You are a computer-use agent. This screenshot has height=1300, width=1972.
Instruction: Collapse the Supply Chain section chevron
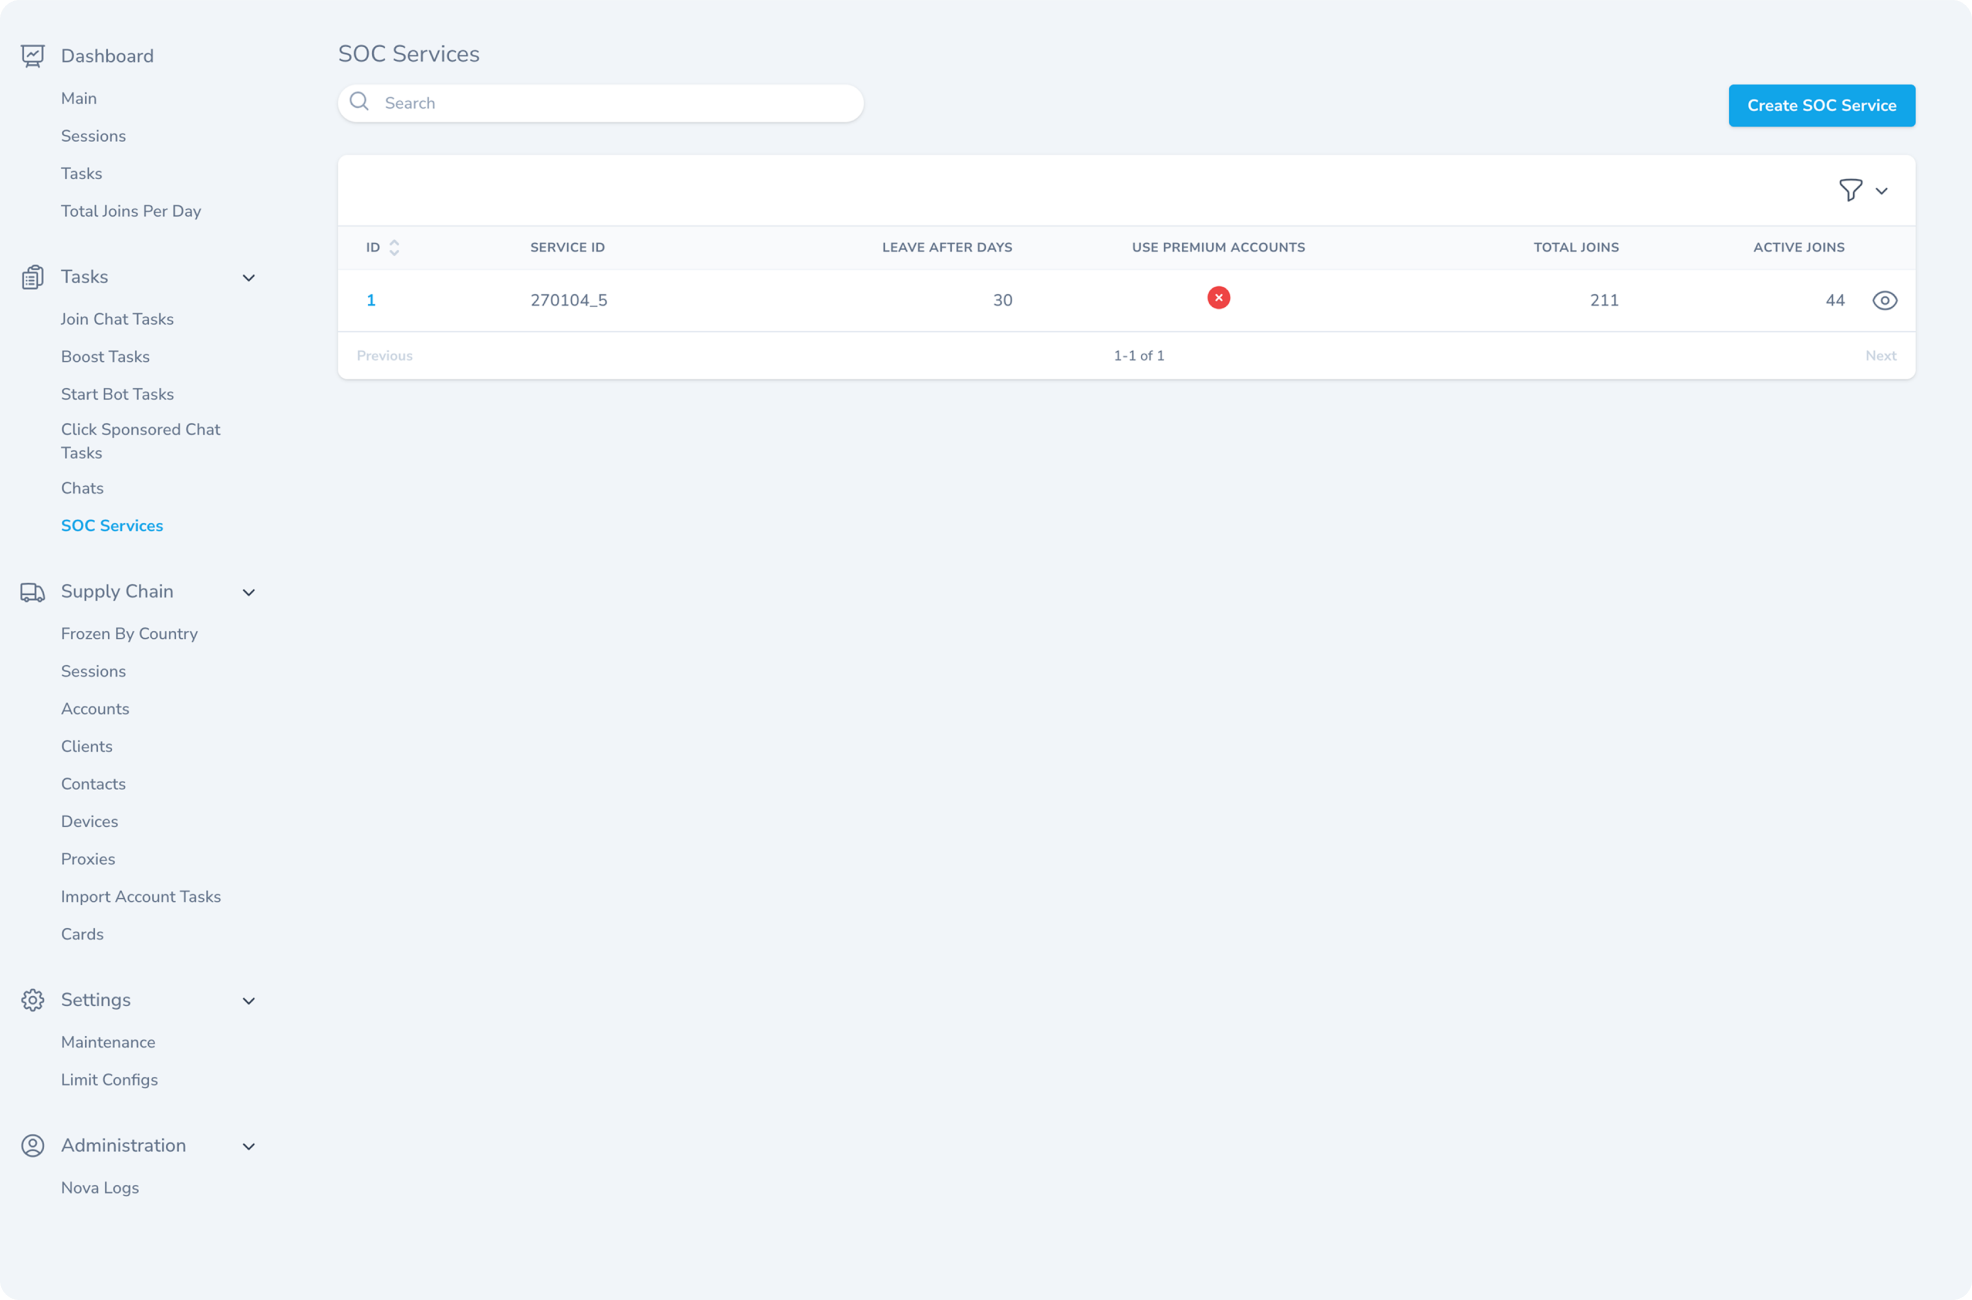coord(249,592)
